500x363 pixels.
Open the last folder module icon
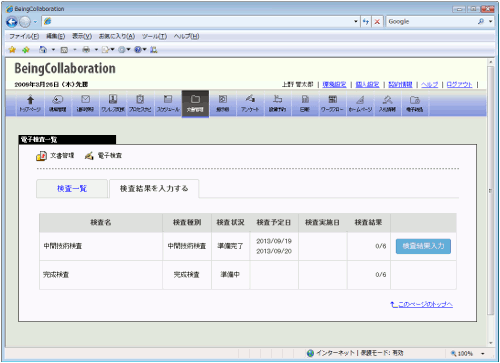415,104
